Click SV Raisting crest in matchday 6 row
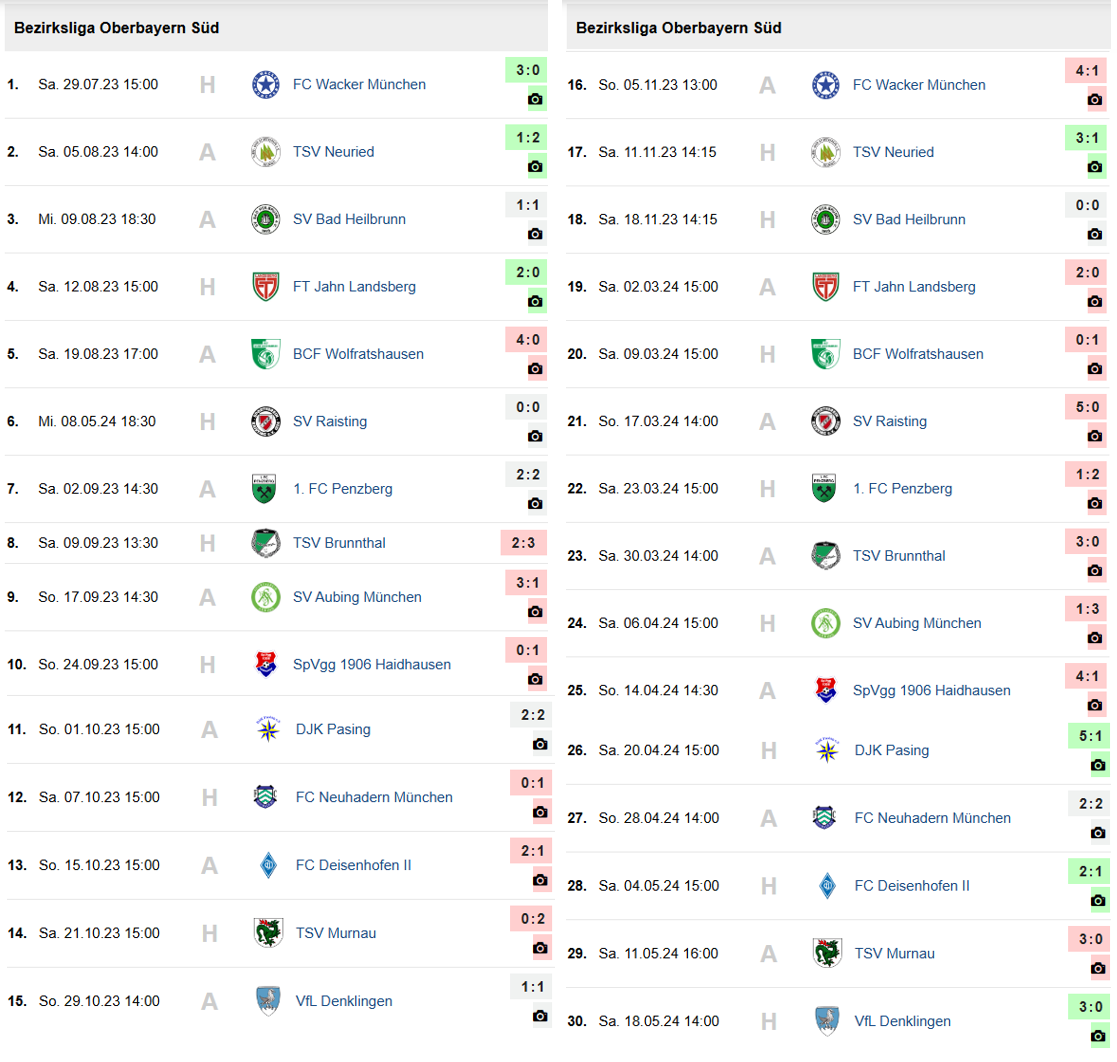Screen dimensions: 1117x1062 pyautogui.click(x=265, y=421)
